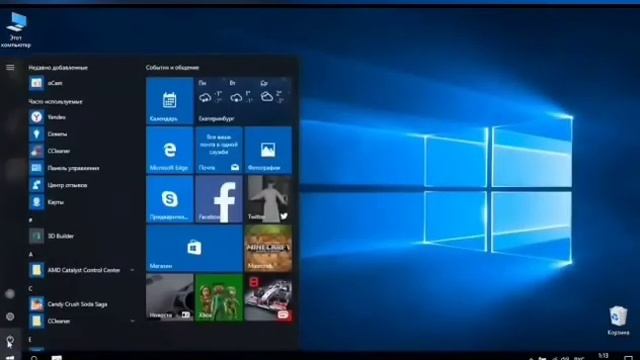
Task: Click the user account avatar in Start
Action: click(x=10, y=294)
